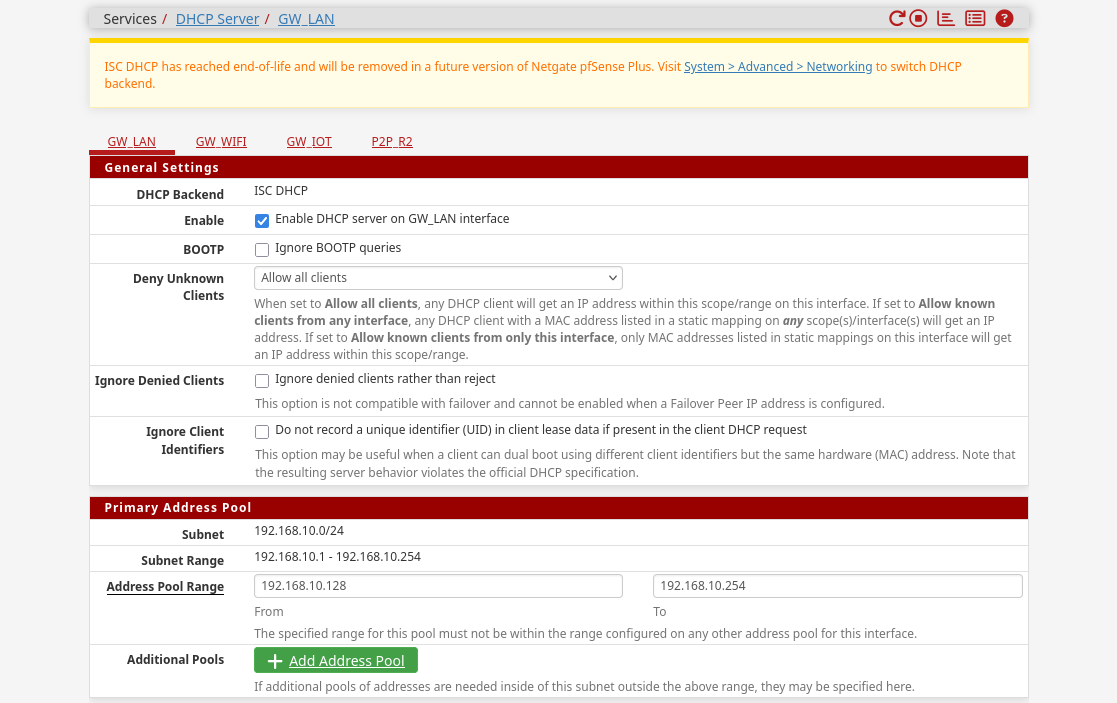Switch to the GW_LAN tab
Image resolution: width=1117 pixels, height=703 pixels.
[x=132, y=142]
